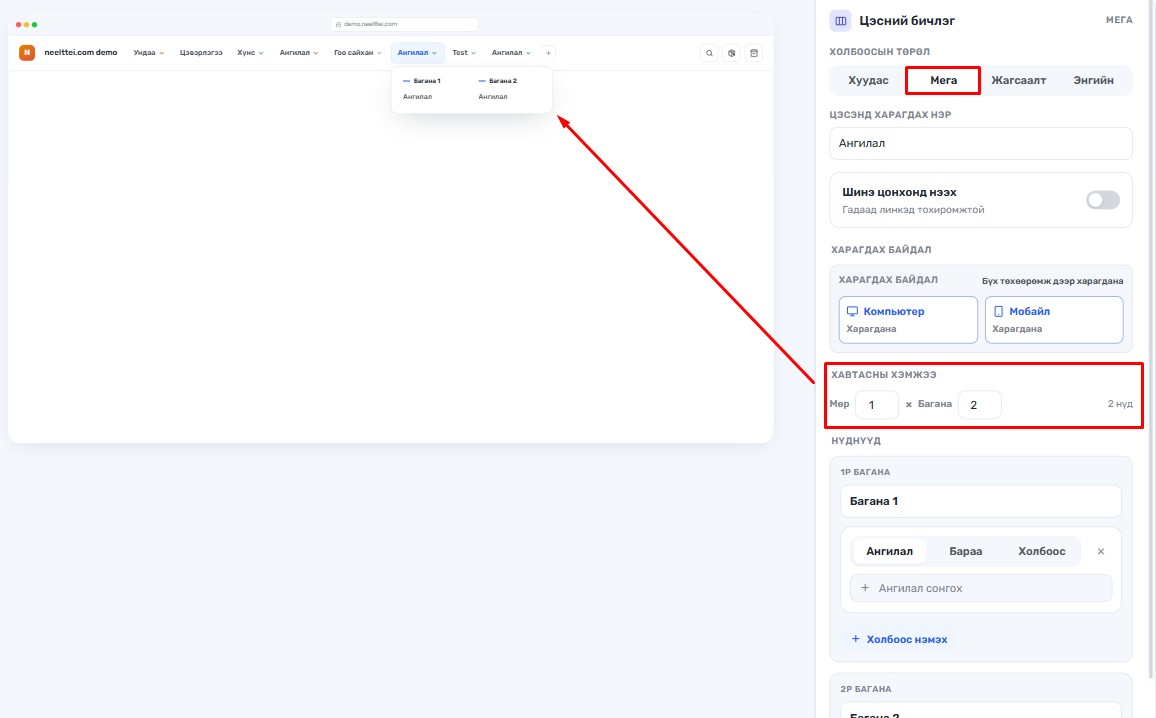Click the Цэсэнд харагдах нэр input field
The width and height of the screenshot is (1156, 718).
(981, 144)
